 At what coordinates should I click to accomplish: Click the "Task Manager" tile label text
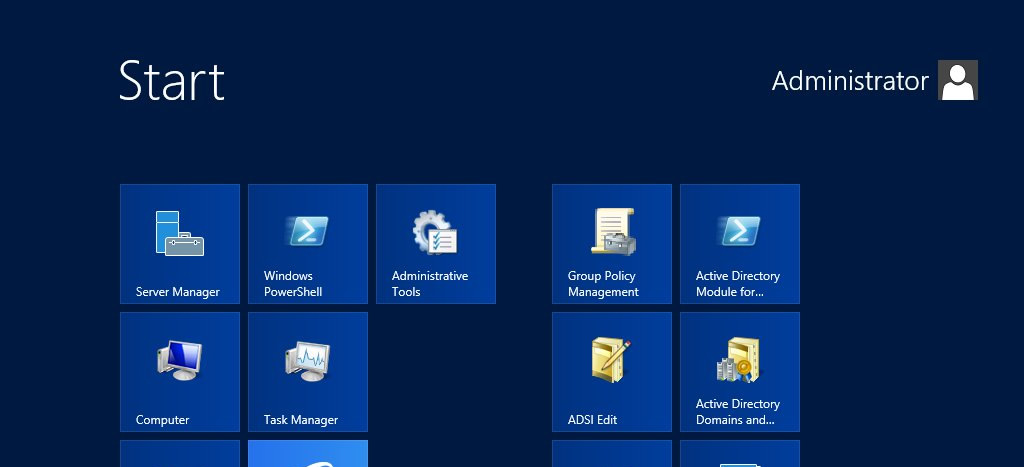click(x=301, y=420)
